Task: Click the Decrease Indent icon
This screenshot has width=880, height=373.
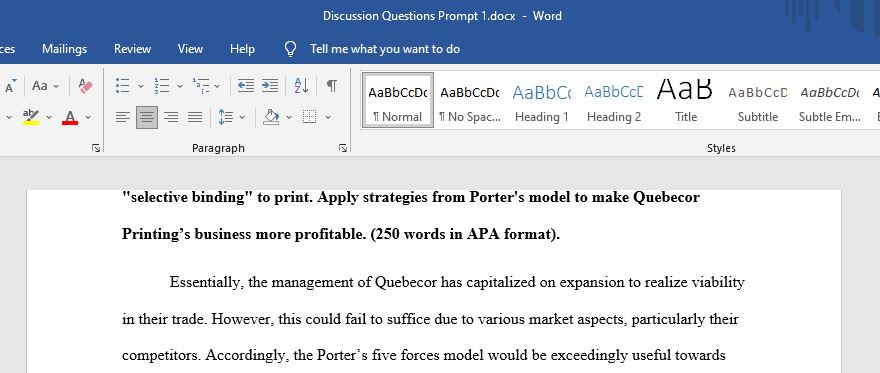Action: coord(245,86)
